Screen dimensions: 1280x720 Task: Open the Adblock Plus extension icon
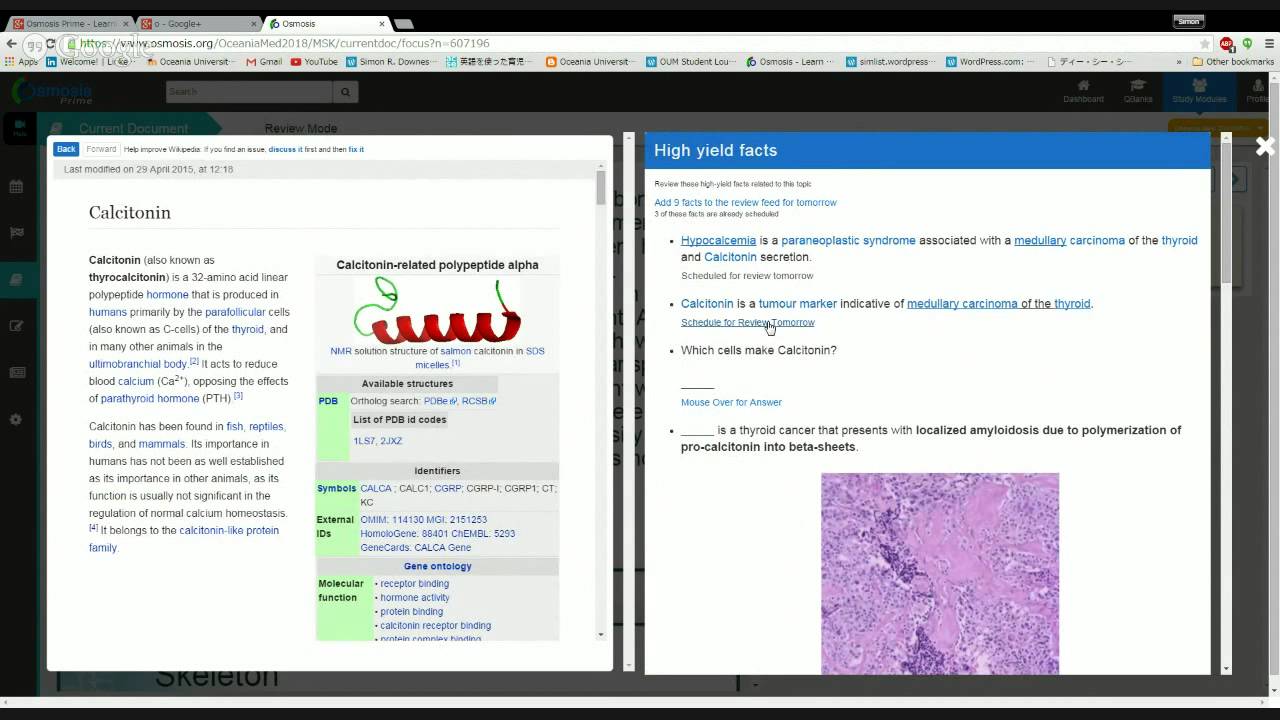click(x=1227, y=44)
